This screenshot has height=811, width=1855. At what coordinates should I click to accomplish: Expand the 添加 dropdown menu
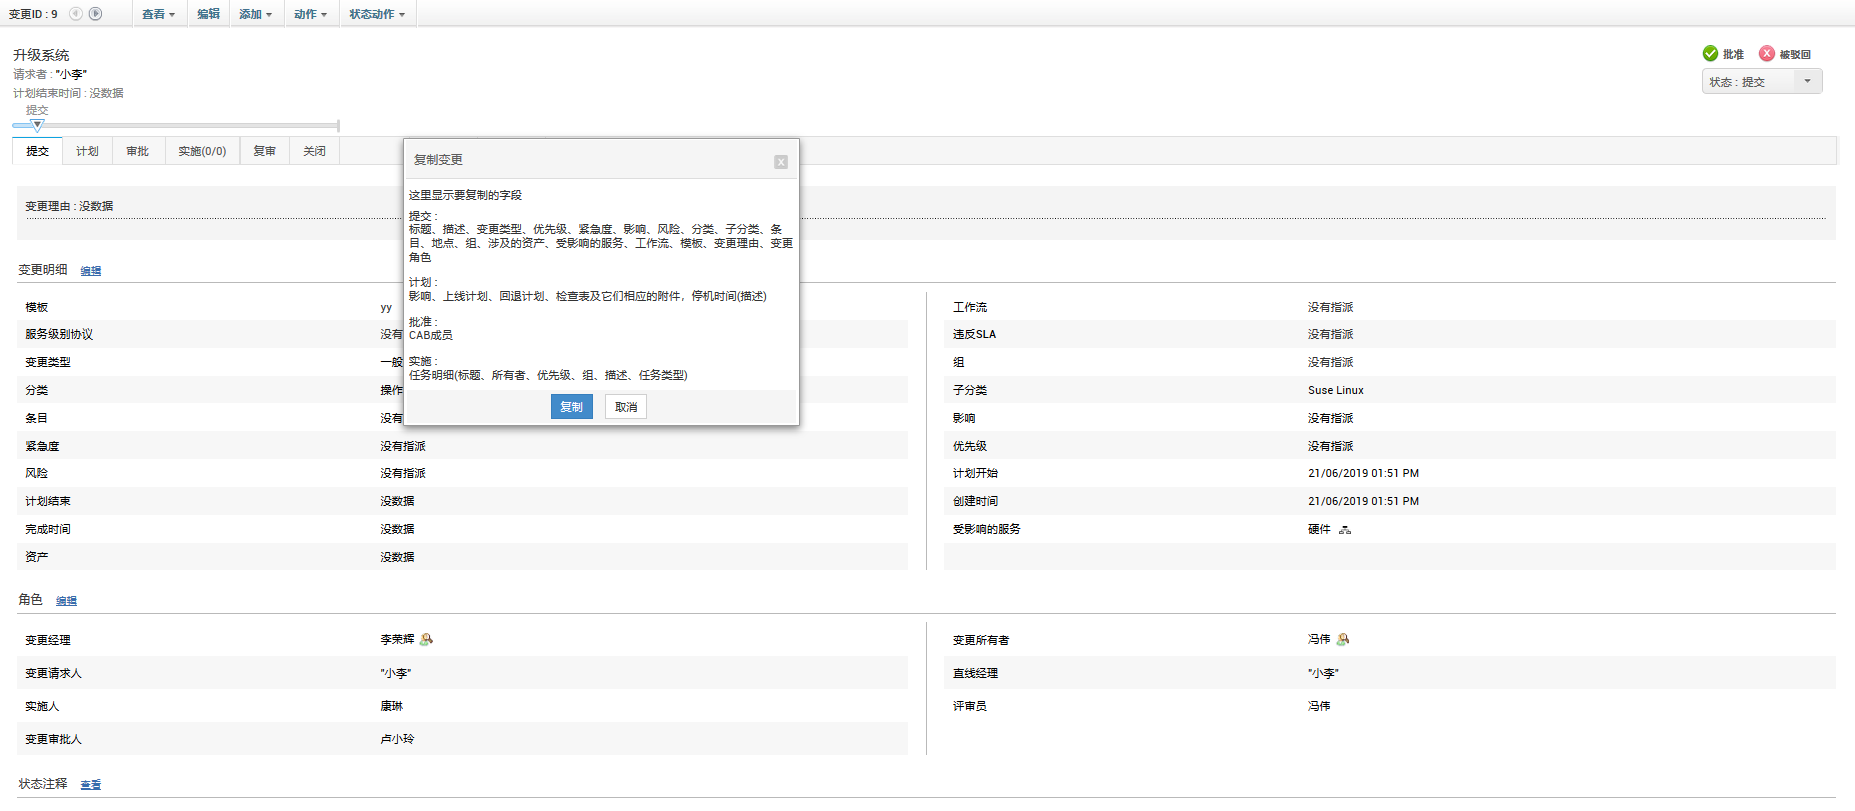pyautogui.click(x=255, y=14)
